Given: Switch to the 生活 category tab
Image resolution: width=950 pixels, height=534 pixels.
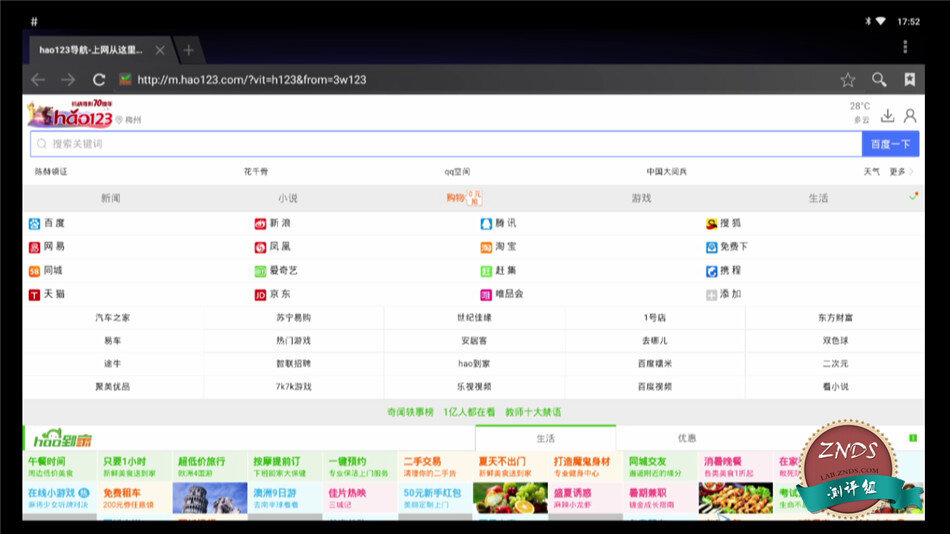Looking at the screenshot, I should 818,198.
